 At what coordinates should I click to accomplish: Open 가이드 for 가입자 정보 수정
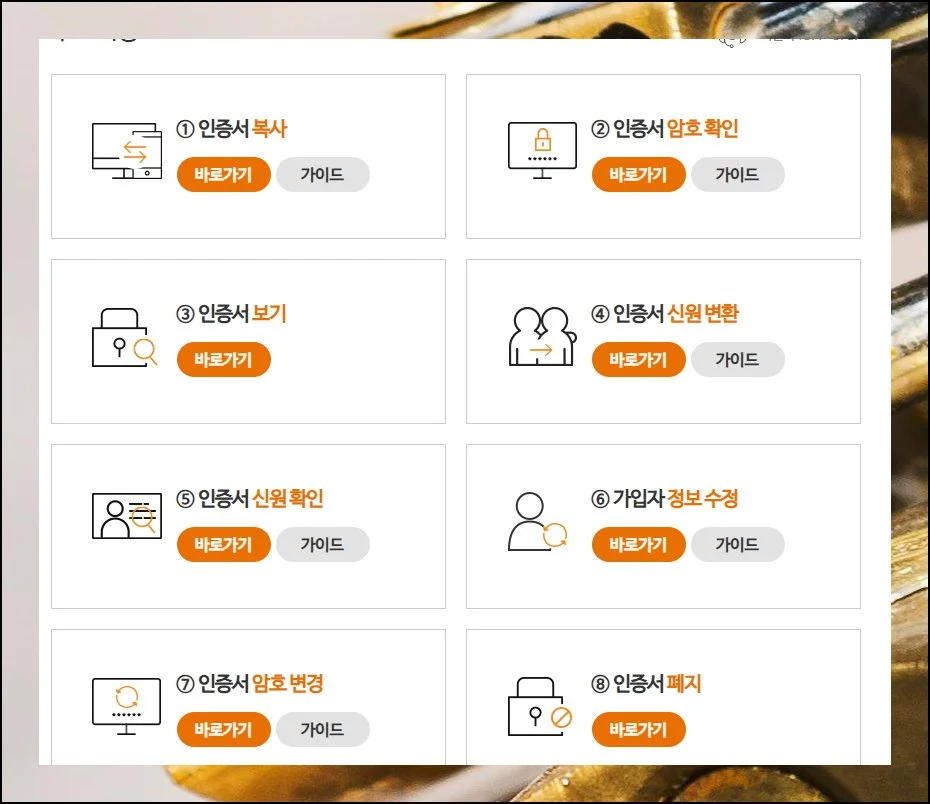tap(737, 545)
